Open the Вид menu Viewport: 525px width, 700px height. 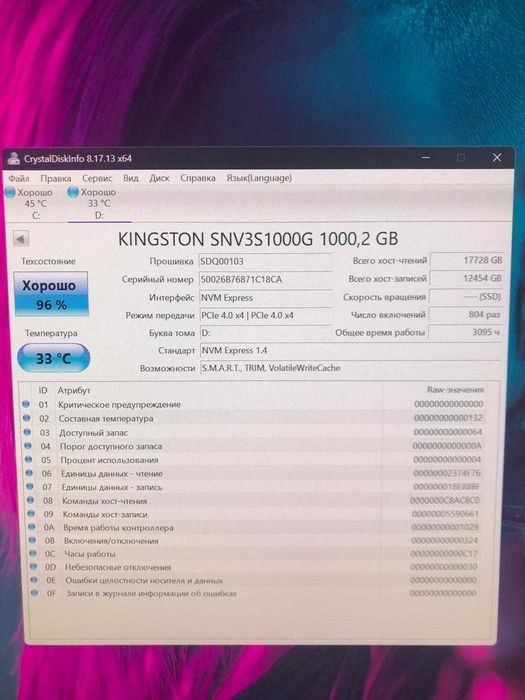(x=131, y=178)
